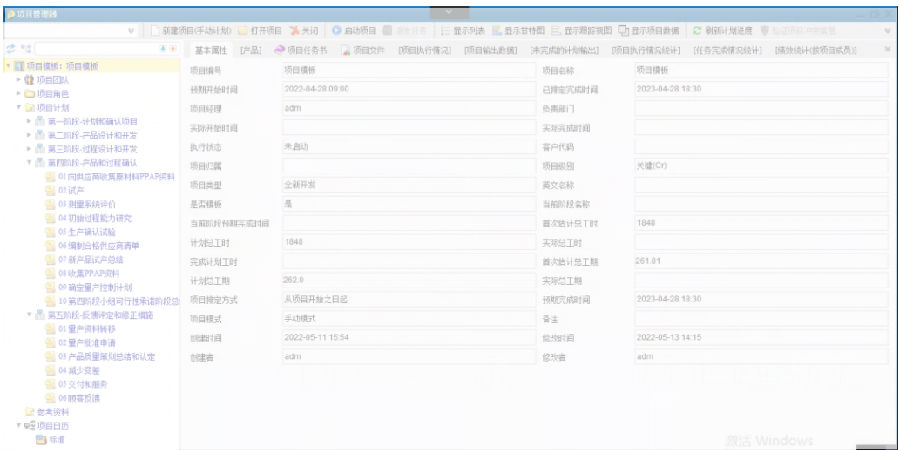Select task 04 减少变差
This screenshot has height=450, width=900.
coord(79,370)
